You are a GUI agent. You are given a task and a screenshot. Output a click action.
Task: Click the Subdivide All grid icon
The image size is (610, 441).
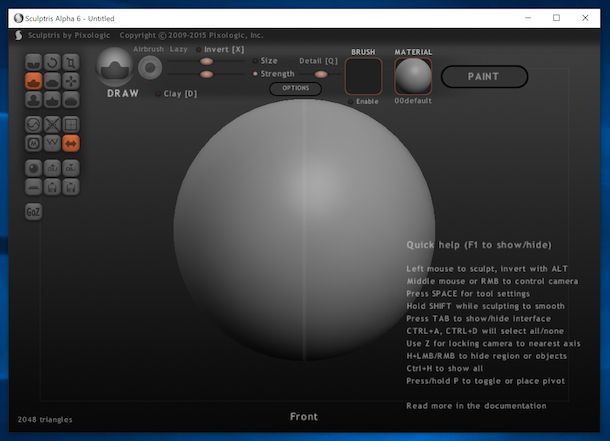tap(71, 124)
